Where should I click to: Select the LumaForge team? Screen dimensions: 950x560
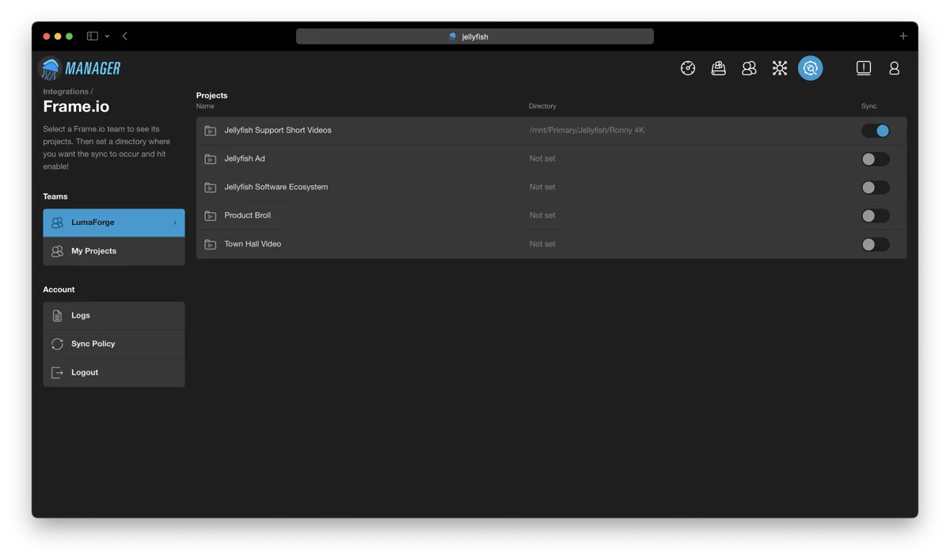point(114,222)
